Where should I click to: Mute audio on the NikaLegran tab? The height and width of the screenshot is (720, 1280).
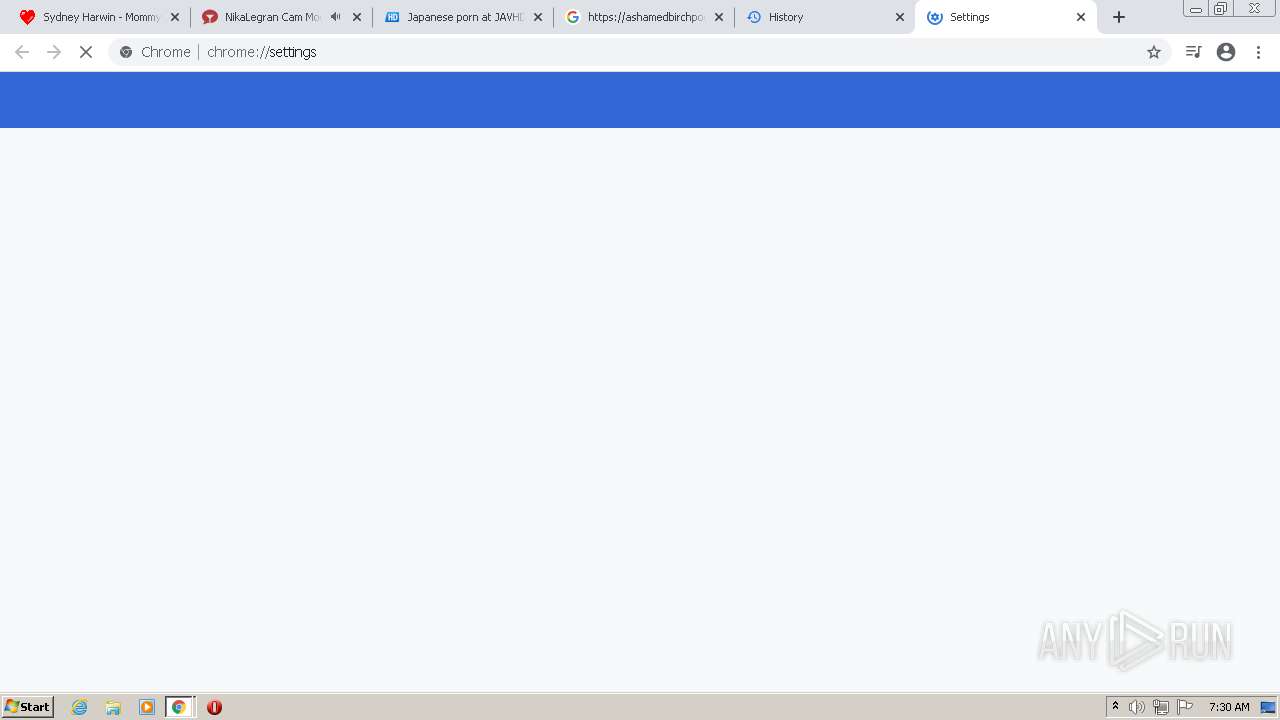point(335,17)
